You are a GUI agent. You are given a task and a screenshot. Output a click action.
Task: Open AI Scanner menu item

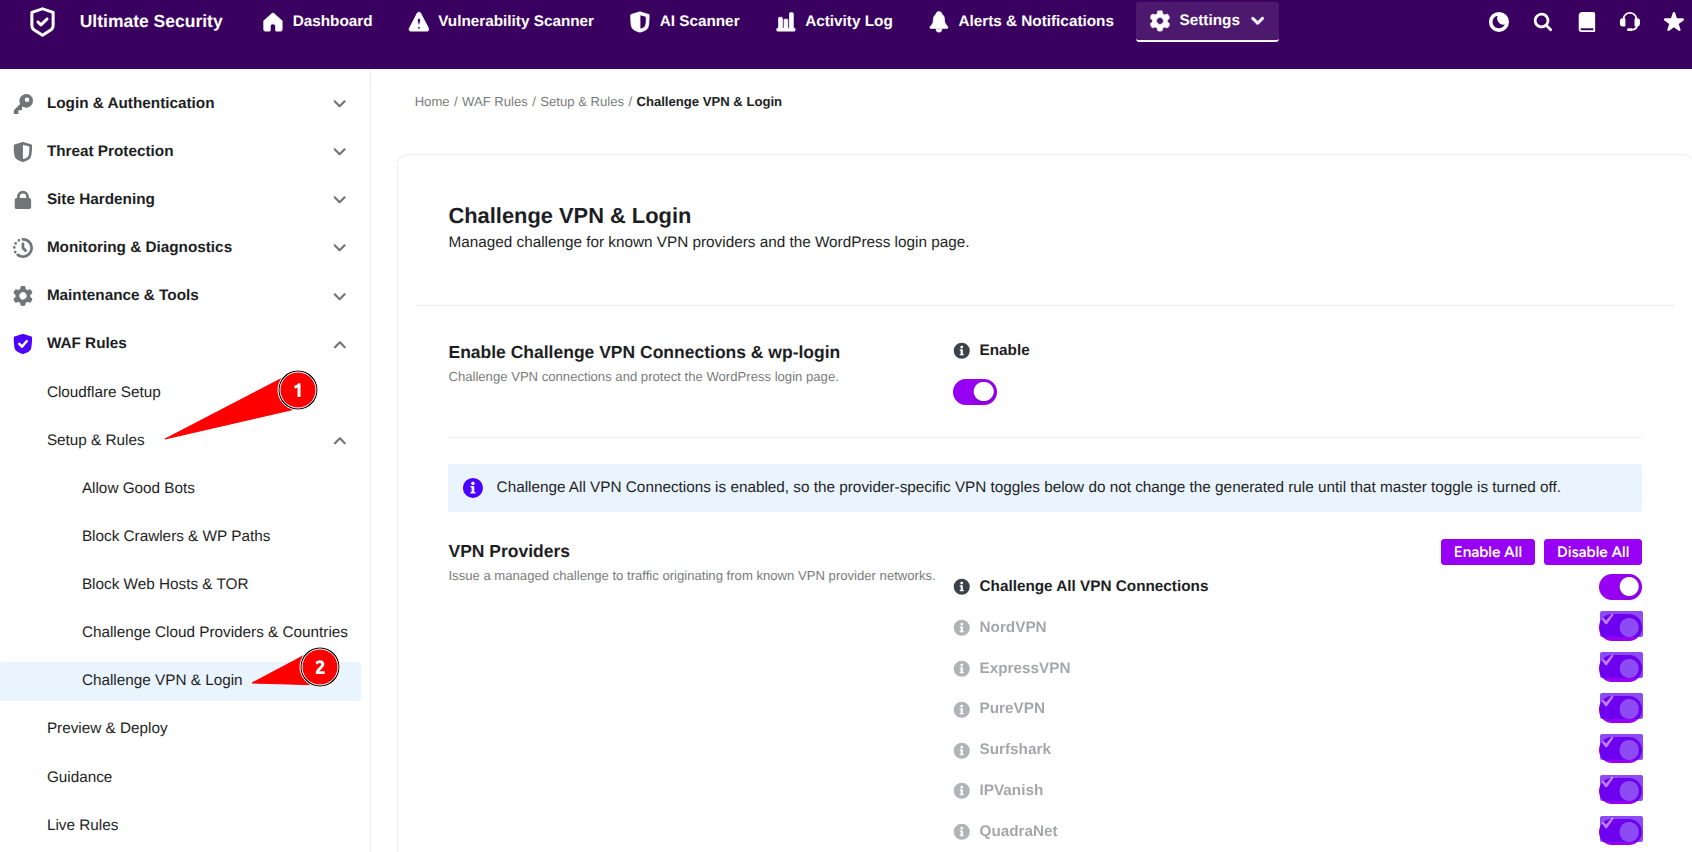(x=686, y=21)
